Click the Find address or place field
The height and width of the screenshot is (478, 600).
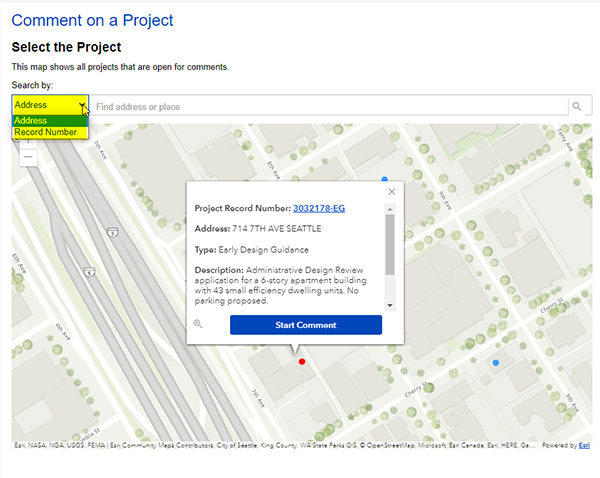329,107
